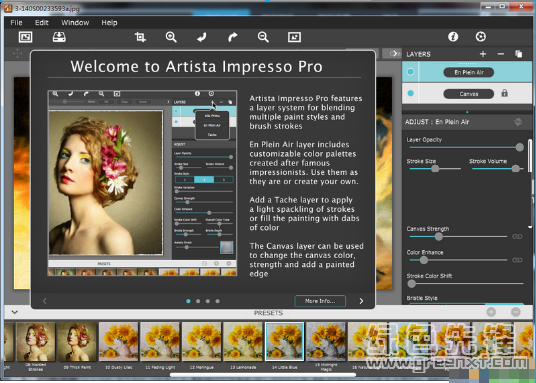This screenshot has height=383, width=536.
Task: Go to fourth welcome page dot
Action: point(217,301)
